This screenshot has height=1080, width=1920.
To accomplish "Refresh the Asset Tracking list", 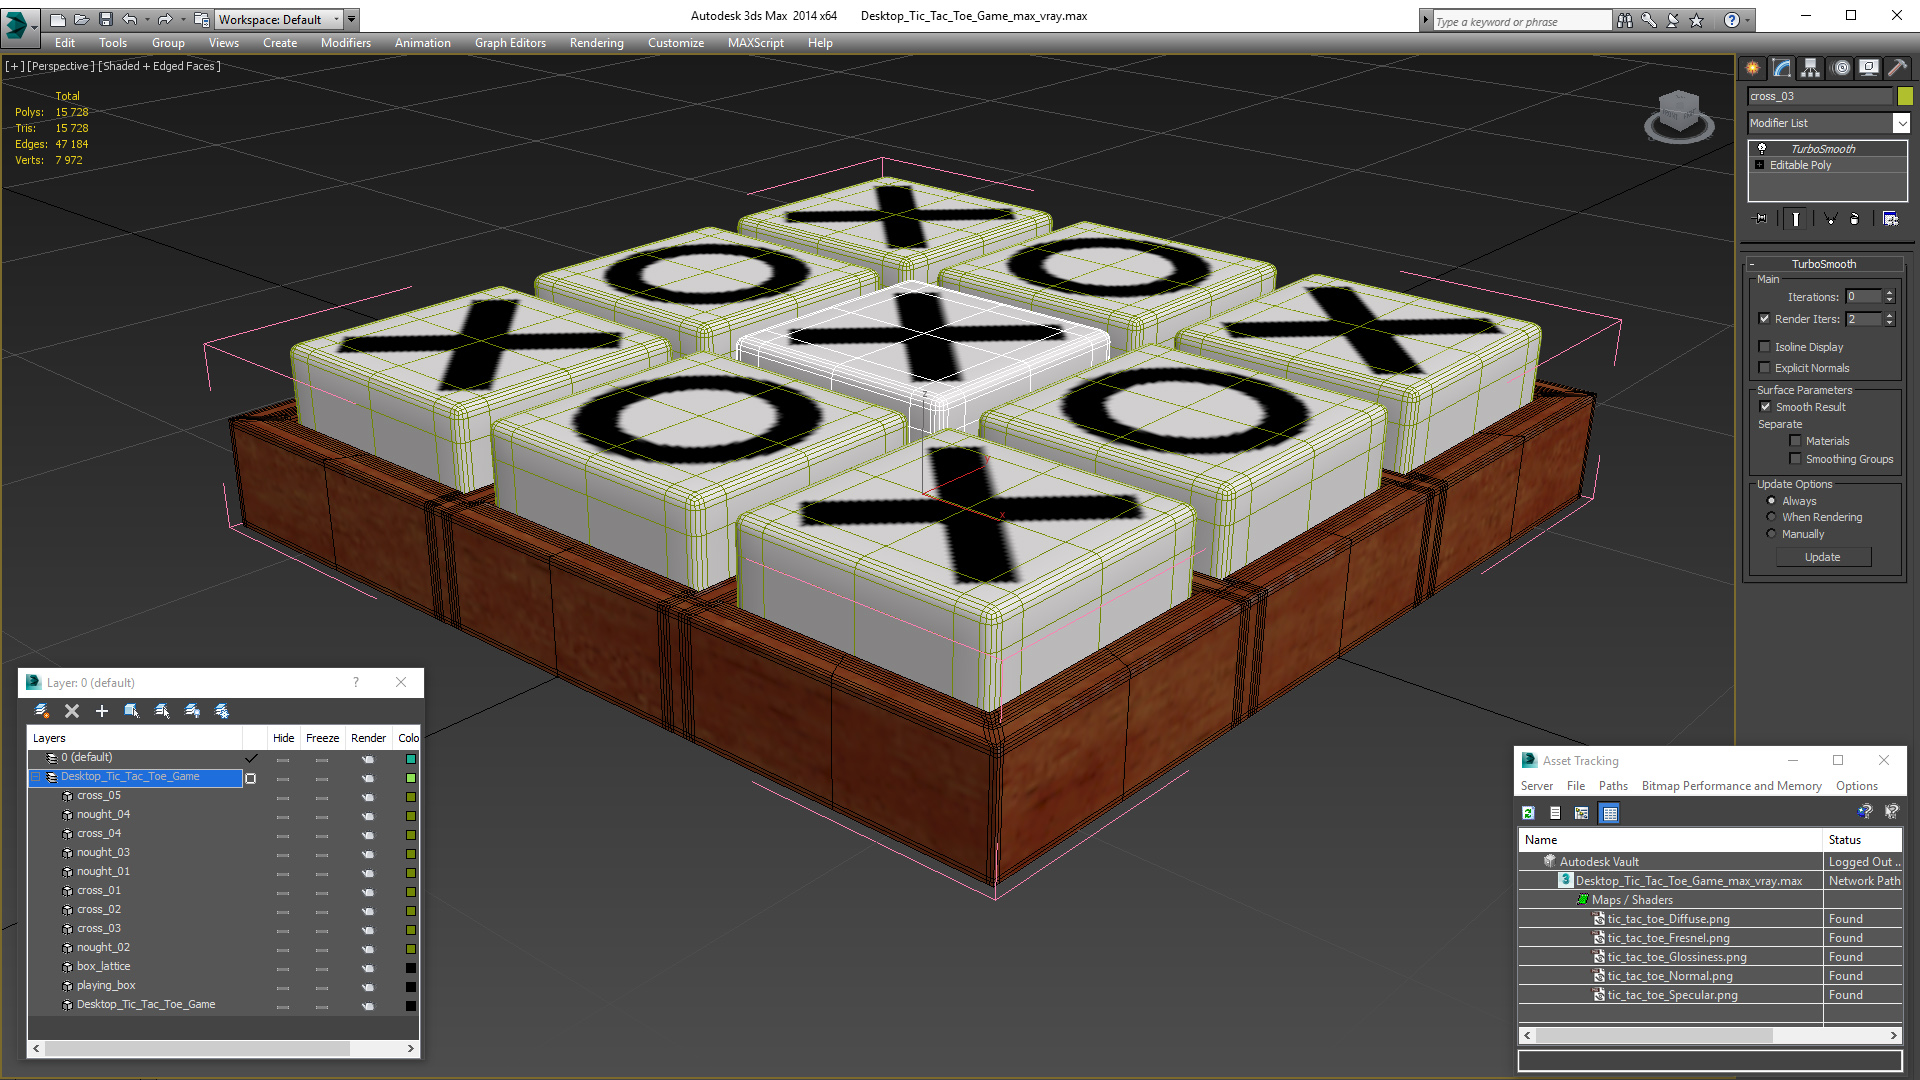I will click(x=1528, y=813).
